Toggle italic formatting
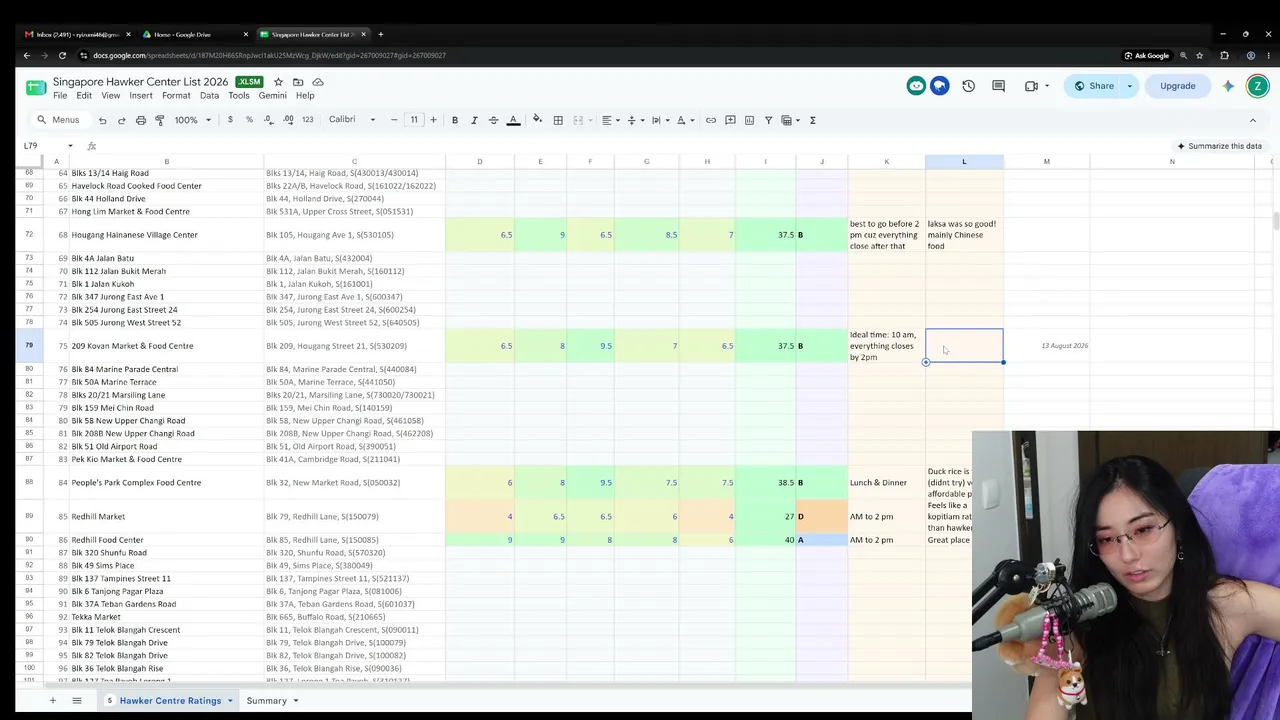The height and width of the screenshot is (720, 1280). [474, 120]
